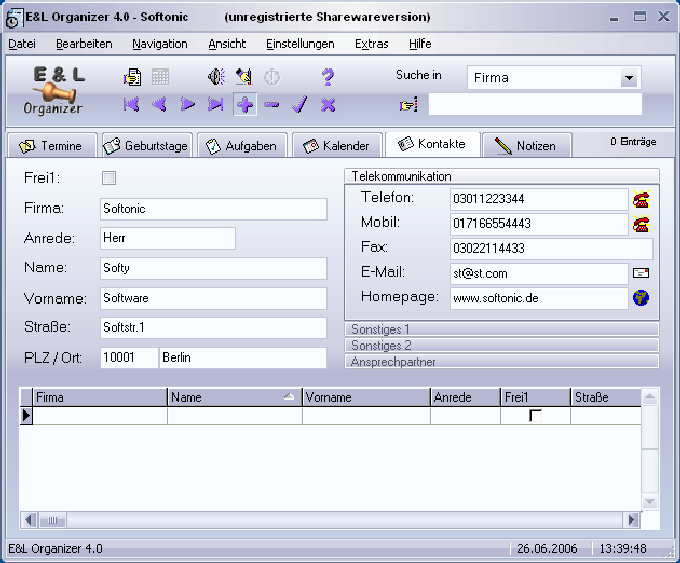Add a new record with plus icon
The height and width of the screenshot is (563, 680).
[x=245, y=105]
